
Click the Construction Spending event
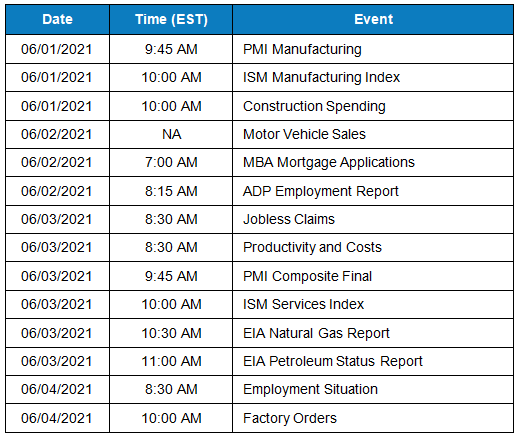373,106
